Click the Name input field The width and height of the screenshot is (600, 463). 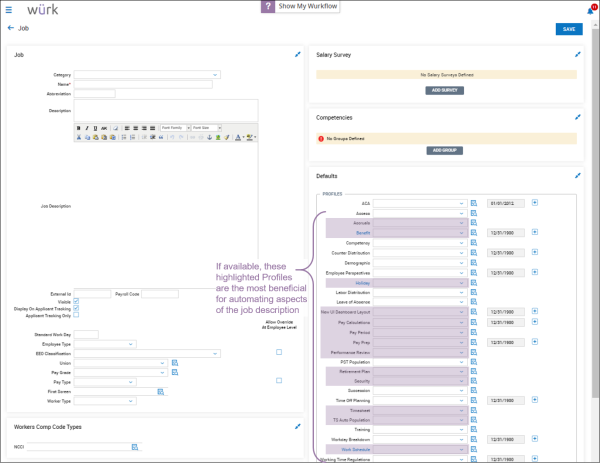pos(143,84)
